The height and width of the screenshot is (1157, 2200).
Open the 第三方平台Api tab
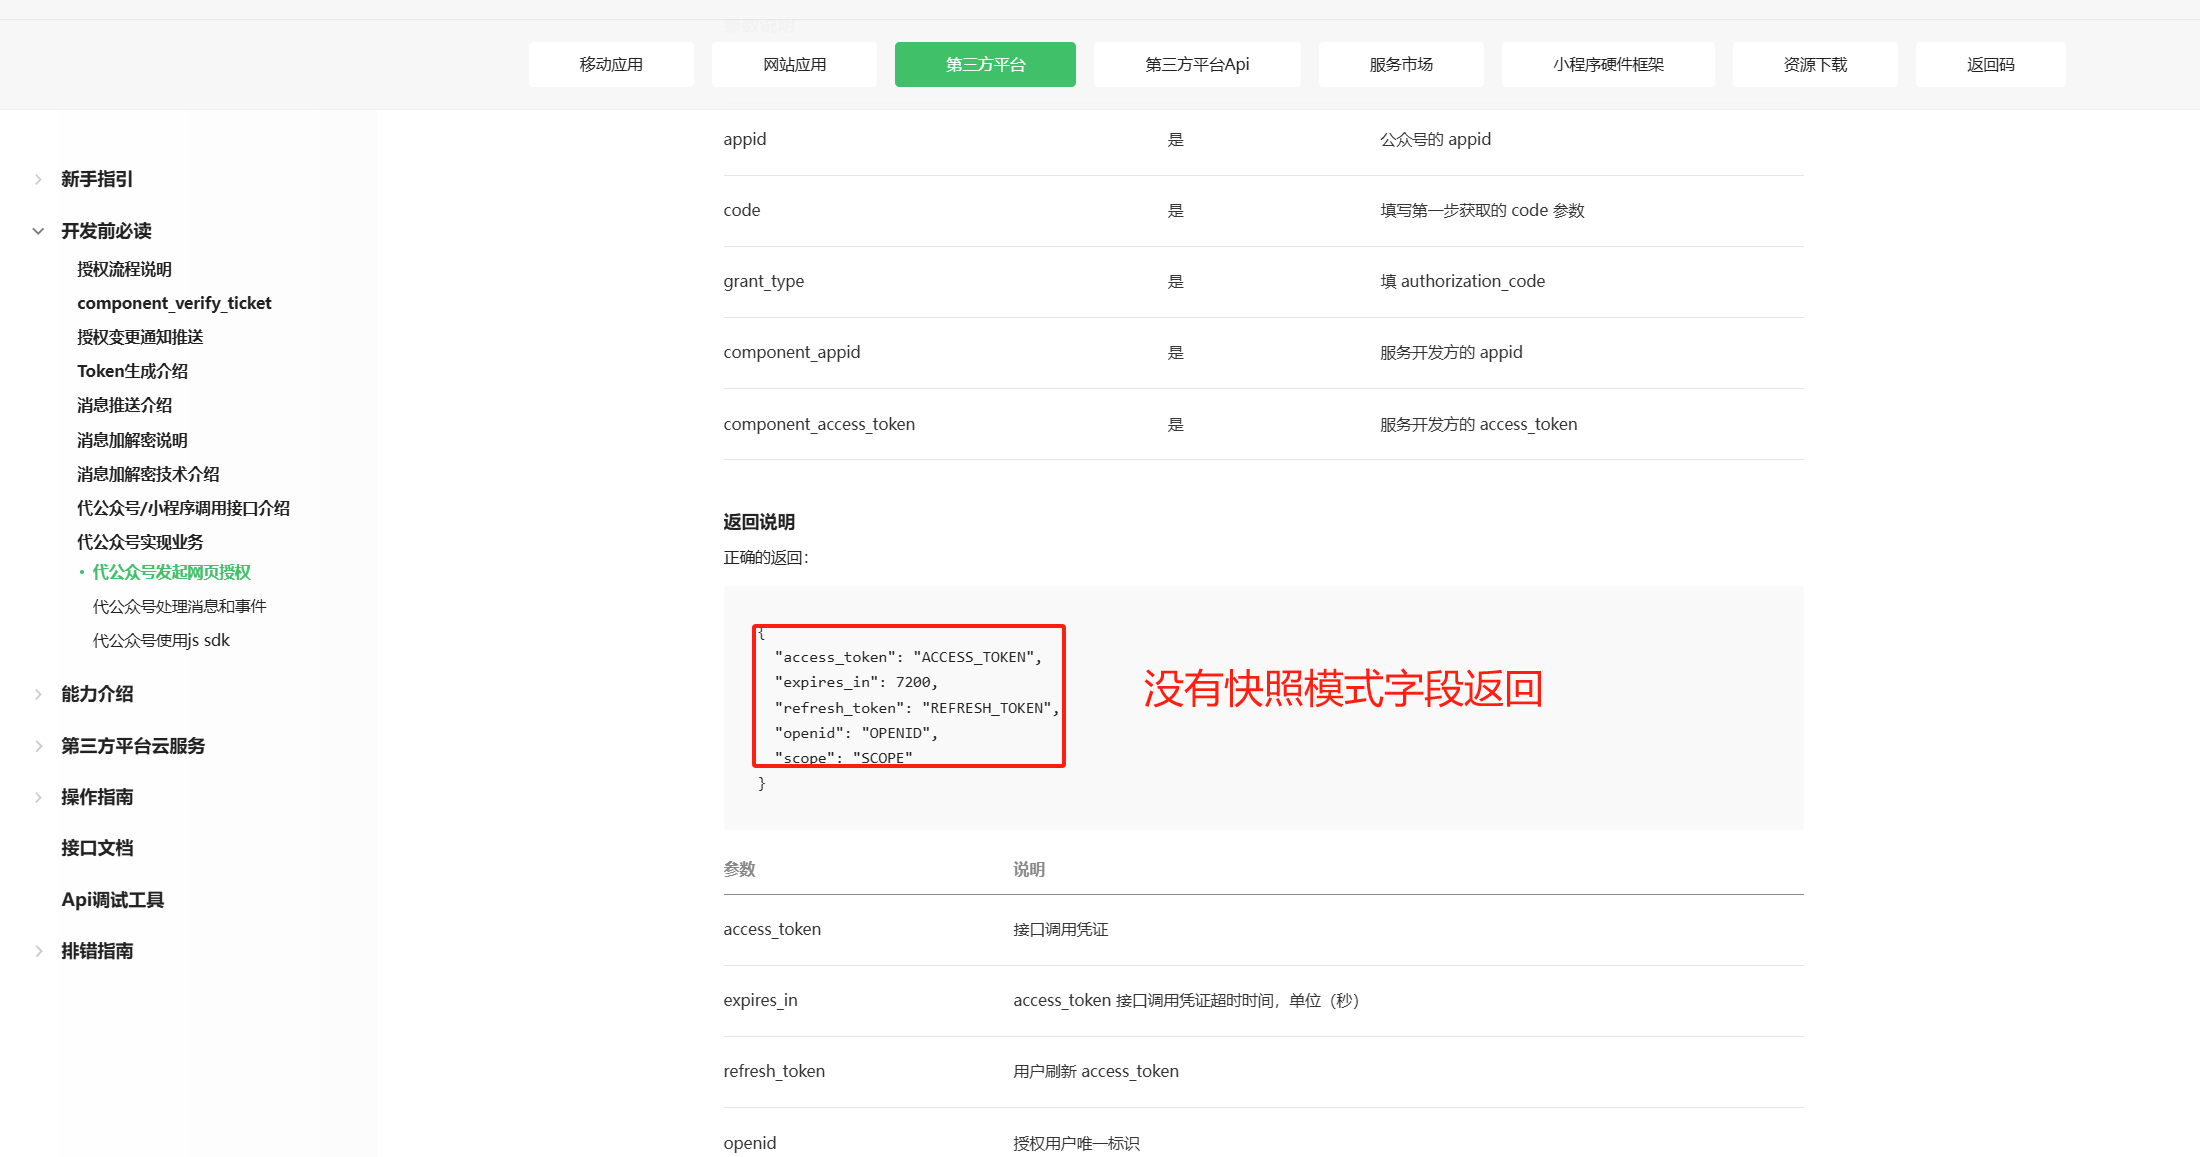[1196, 64]
